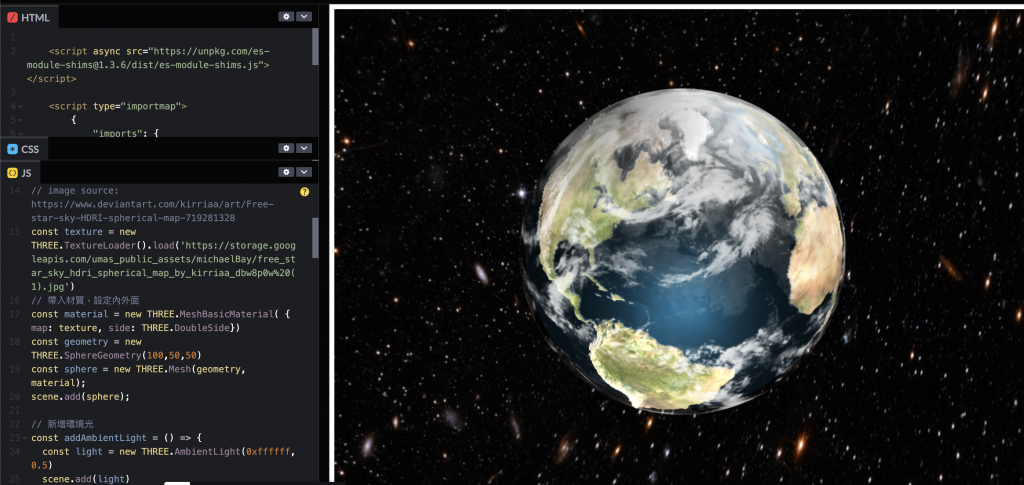Click line number 21 in JS gutter

click(x=15, y=411)
